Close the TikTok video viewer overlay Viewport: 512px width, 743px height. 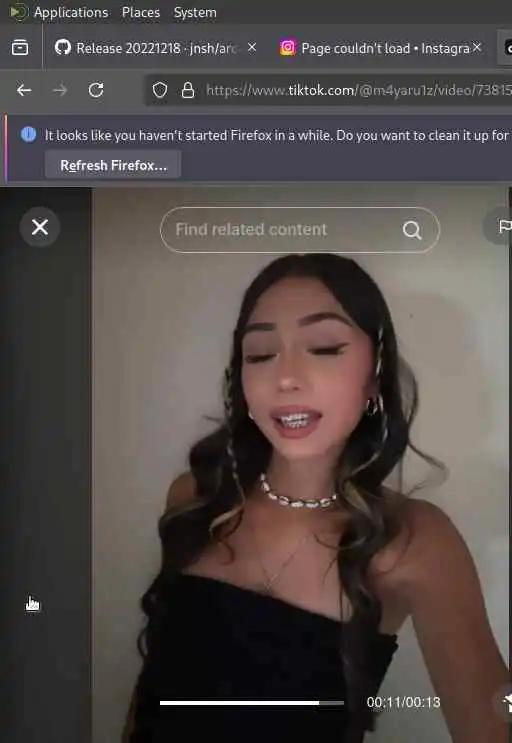coord(40,227)
